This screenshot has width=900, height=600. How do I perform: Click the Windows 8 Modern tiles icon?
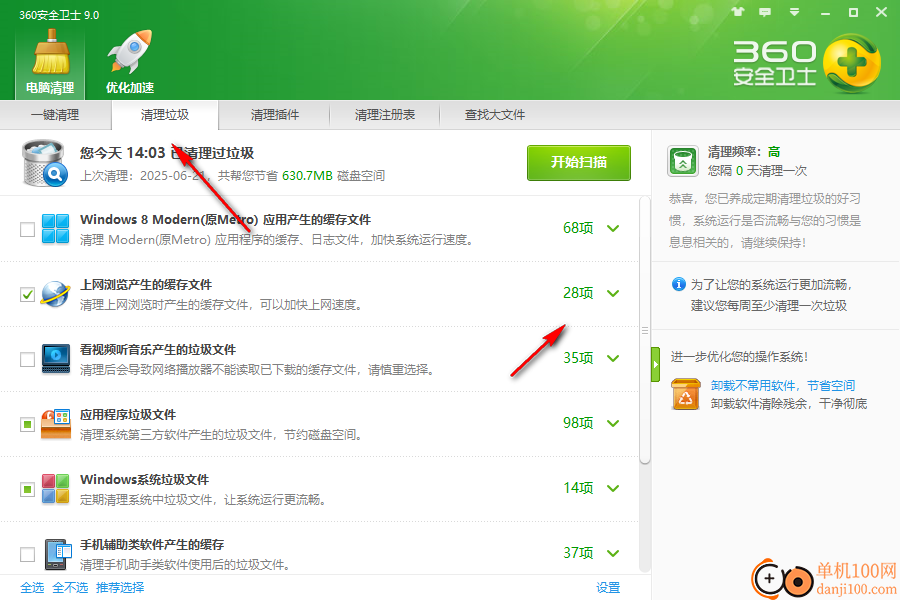coord(56,229)
